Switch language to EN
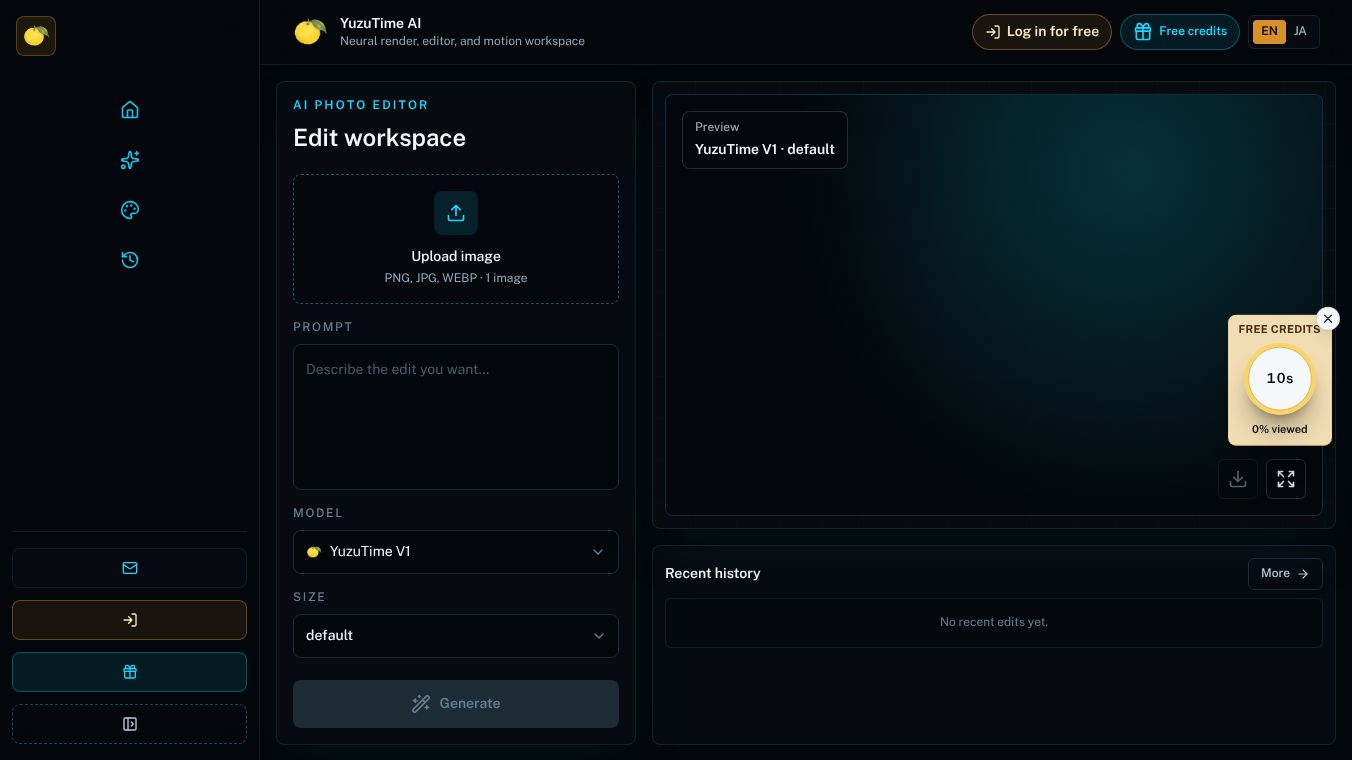1352x760 pixels. [1269, 32]
